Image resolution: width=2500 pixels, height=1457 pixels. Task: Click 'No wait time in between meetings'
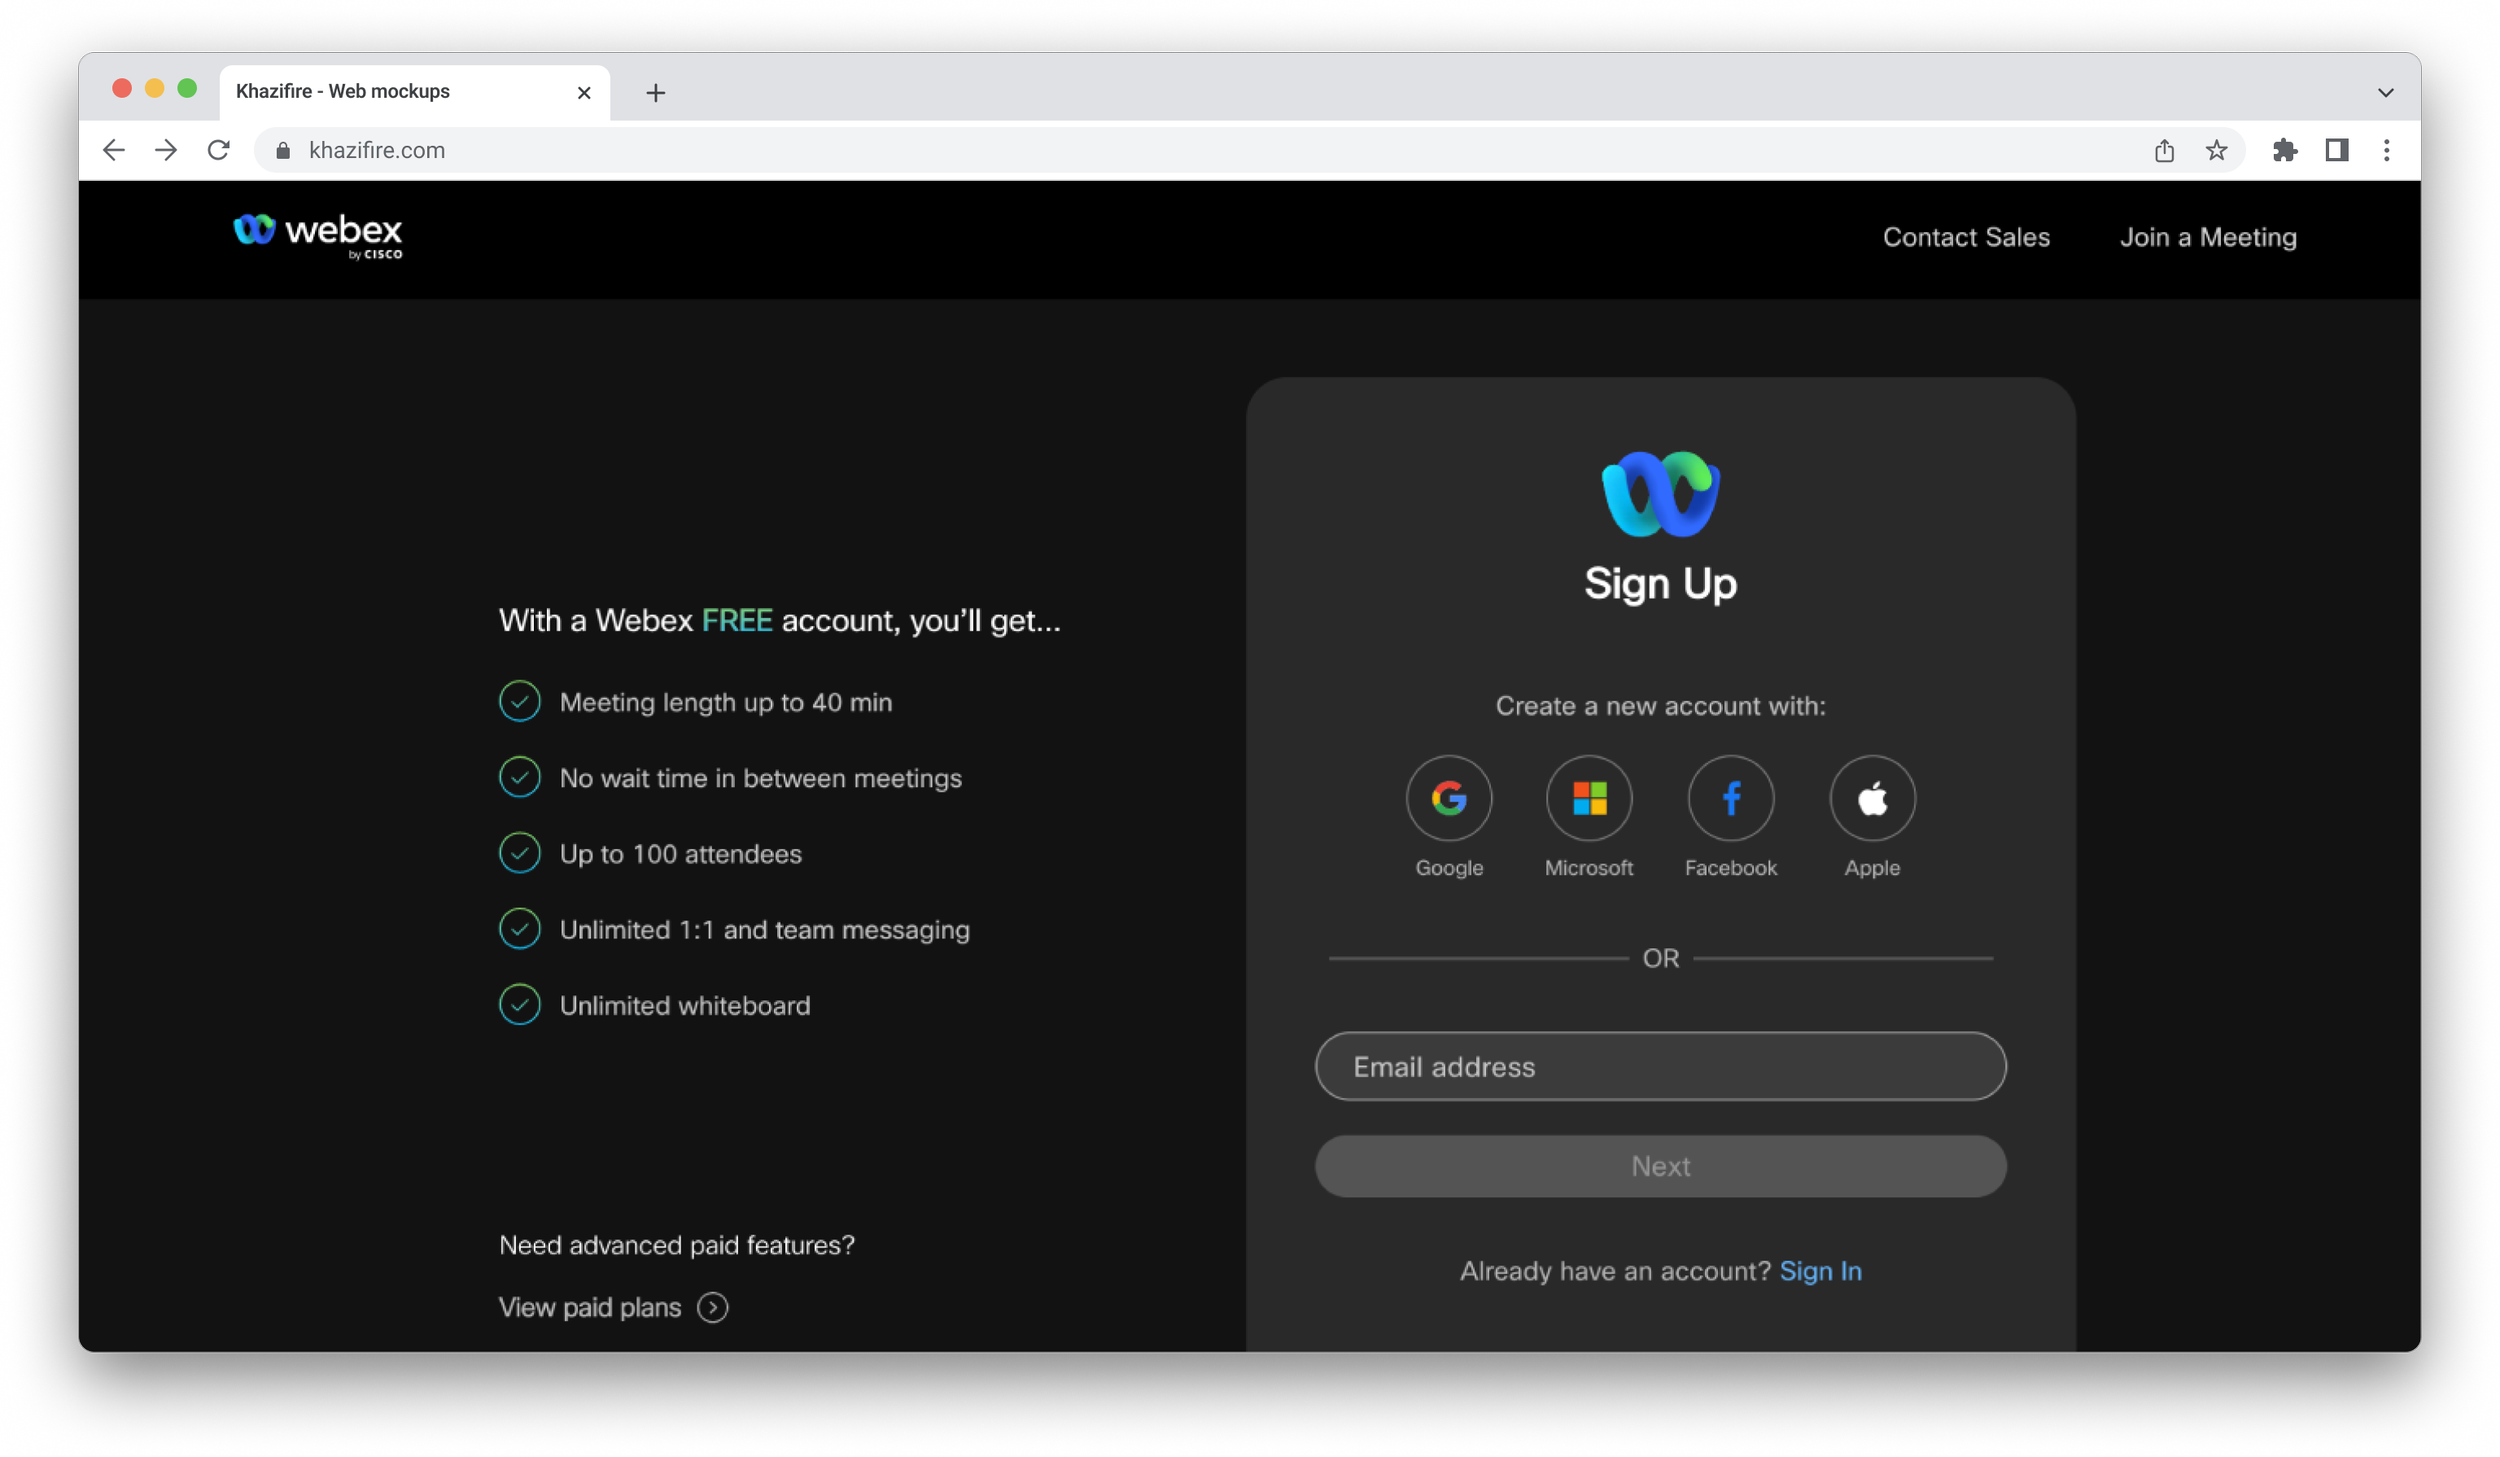[x=761, y=778]
